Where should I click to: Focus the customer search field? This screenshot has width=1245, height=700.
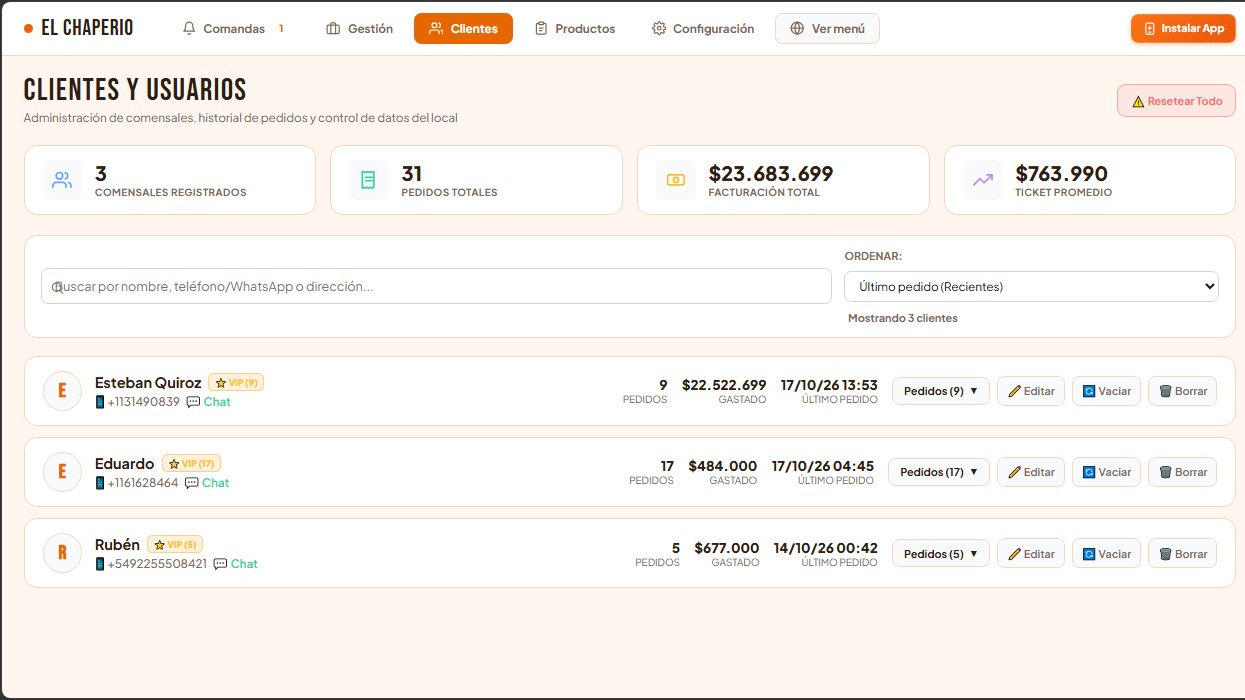click(x=436, y=286)
